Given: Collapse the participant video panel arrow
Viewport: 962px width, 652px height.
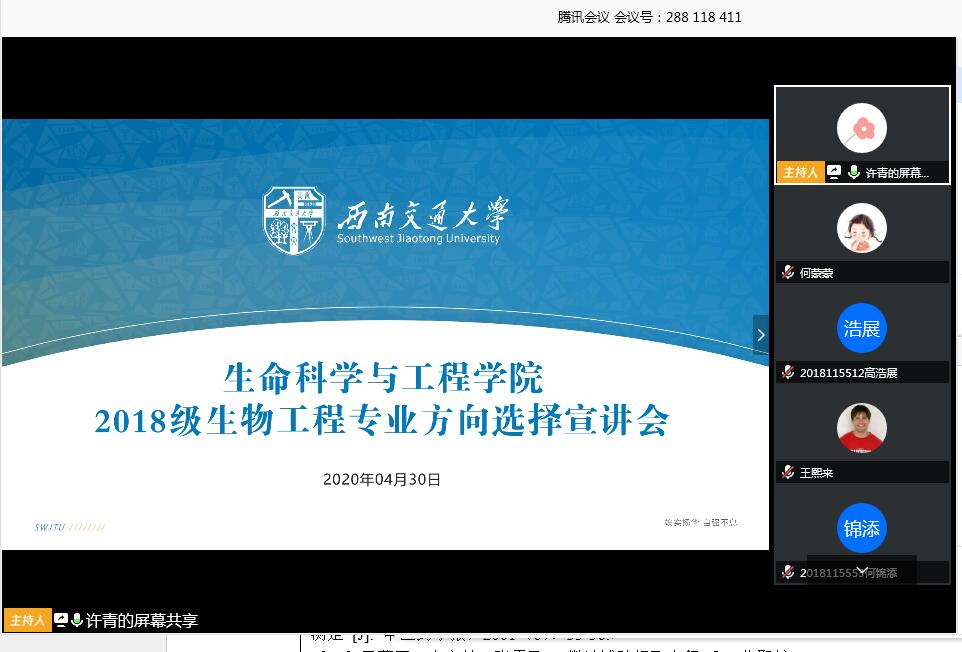Looking at the screenshot, I should (761, 335).
